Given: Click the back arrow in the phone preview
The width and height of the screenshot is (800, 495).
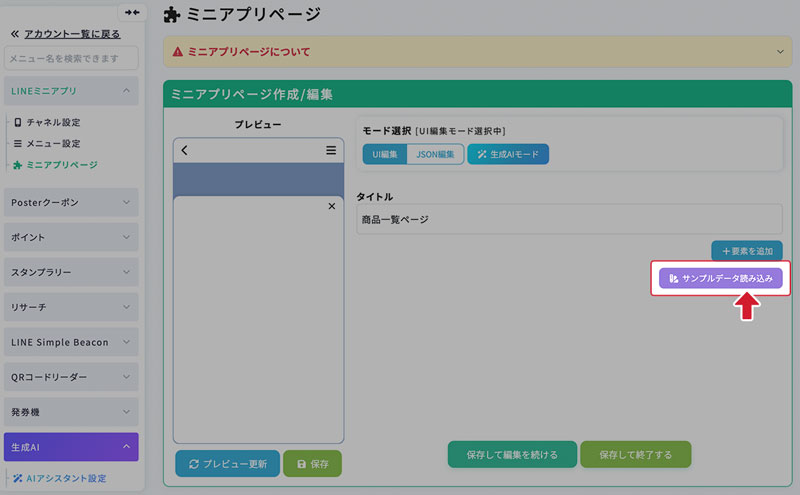Looking at the screenshot, I should pyautogui.click(x=185, y=150).
